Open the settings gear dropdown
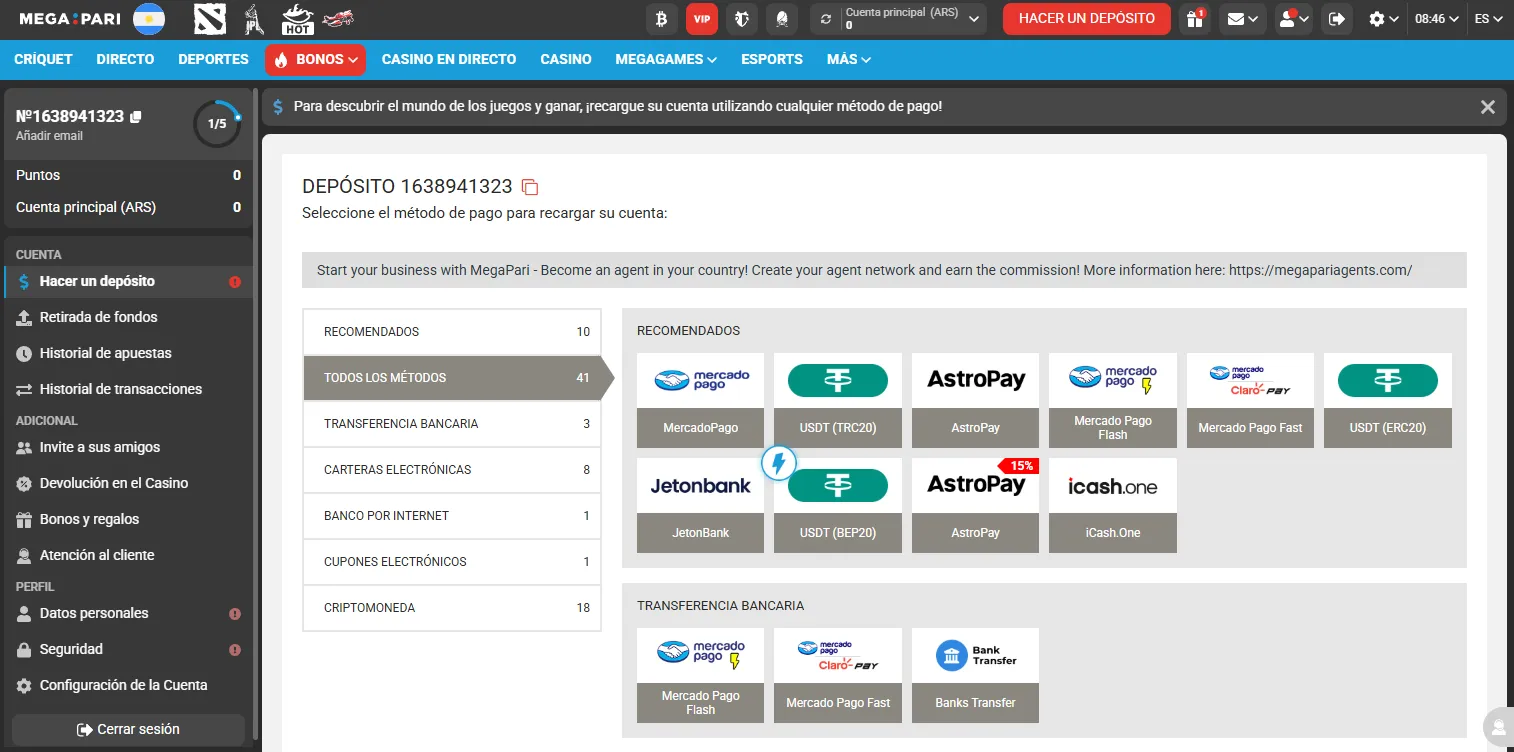The height and width of the screenshot is (752, 1514). (1383, 19)
